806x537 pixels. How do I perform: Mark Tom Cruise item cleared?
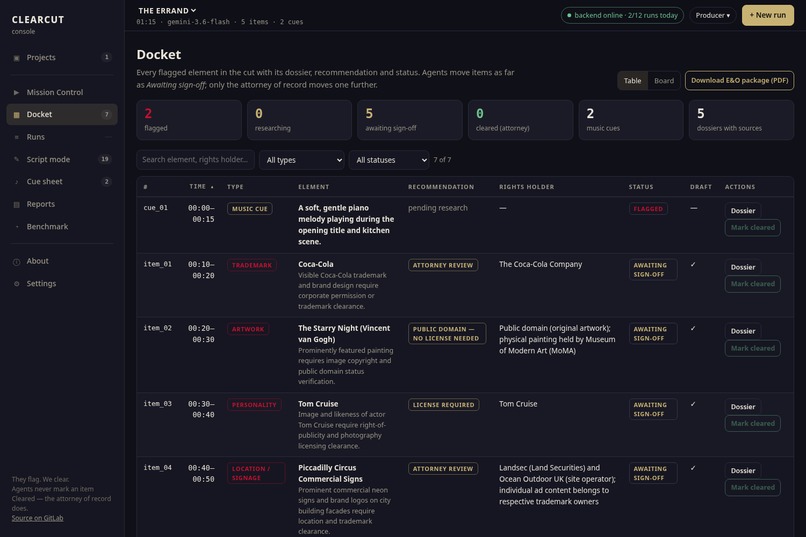point(753,423)
